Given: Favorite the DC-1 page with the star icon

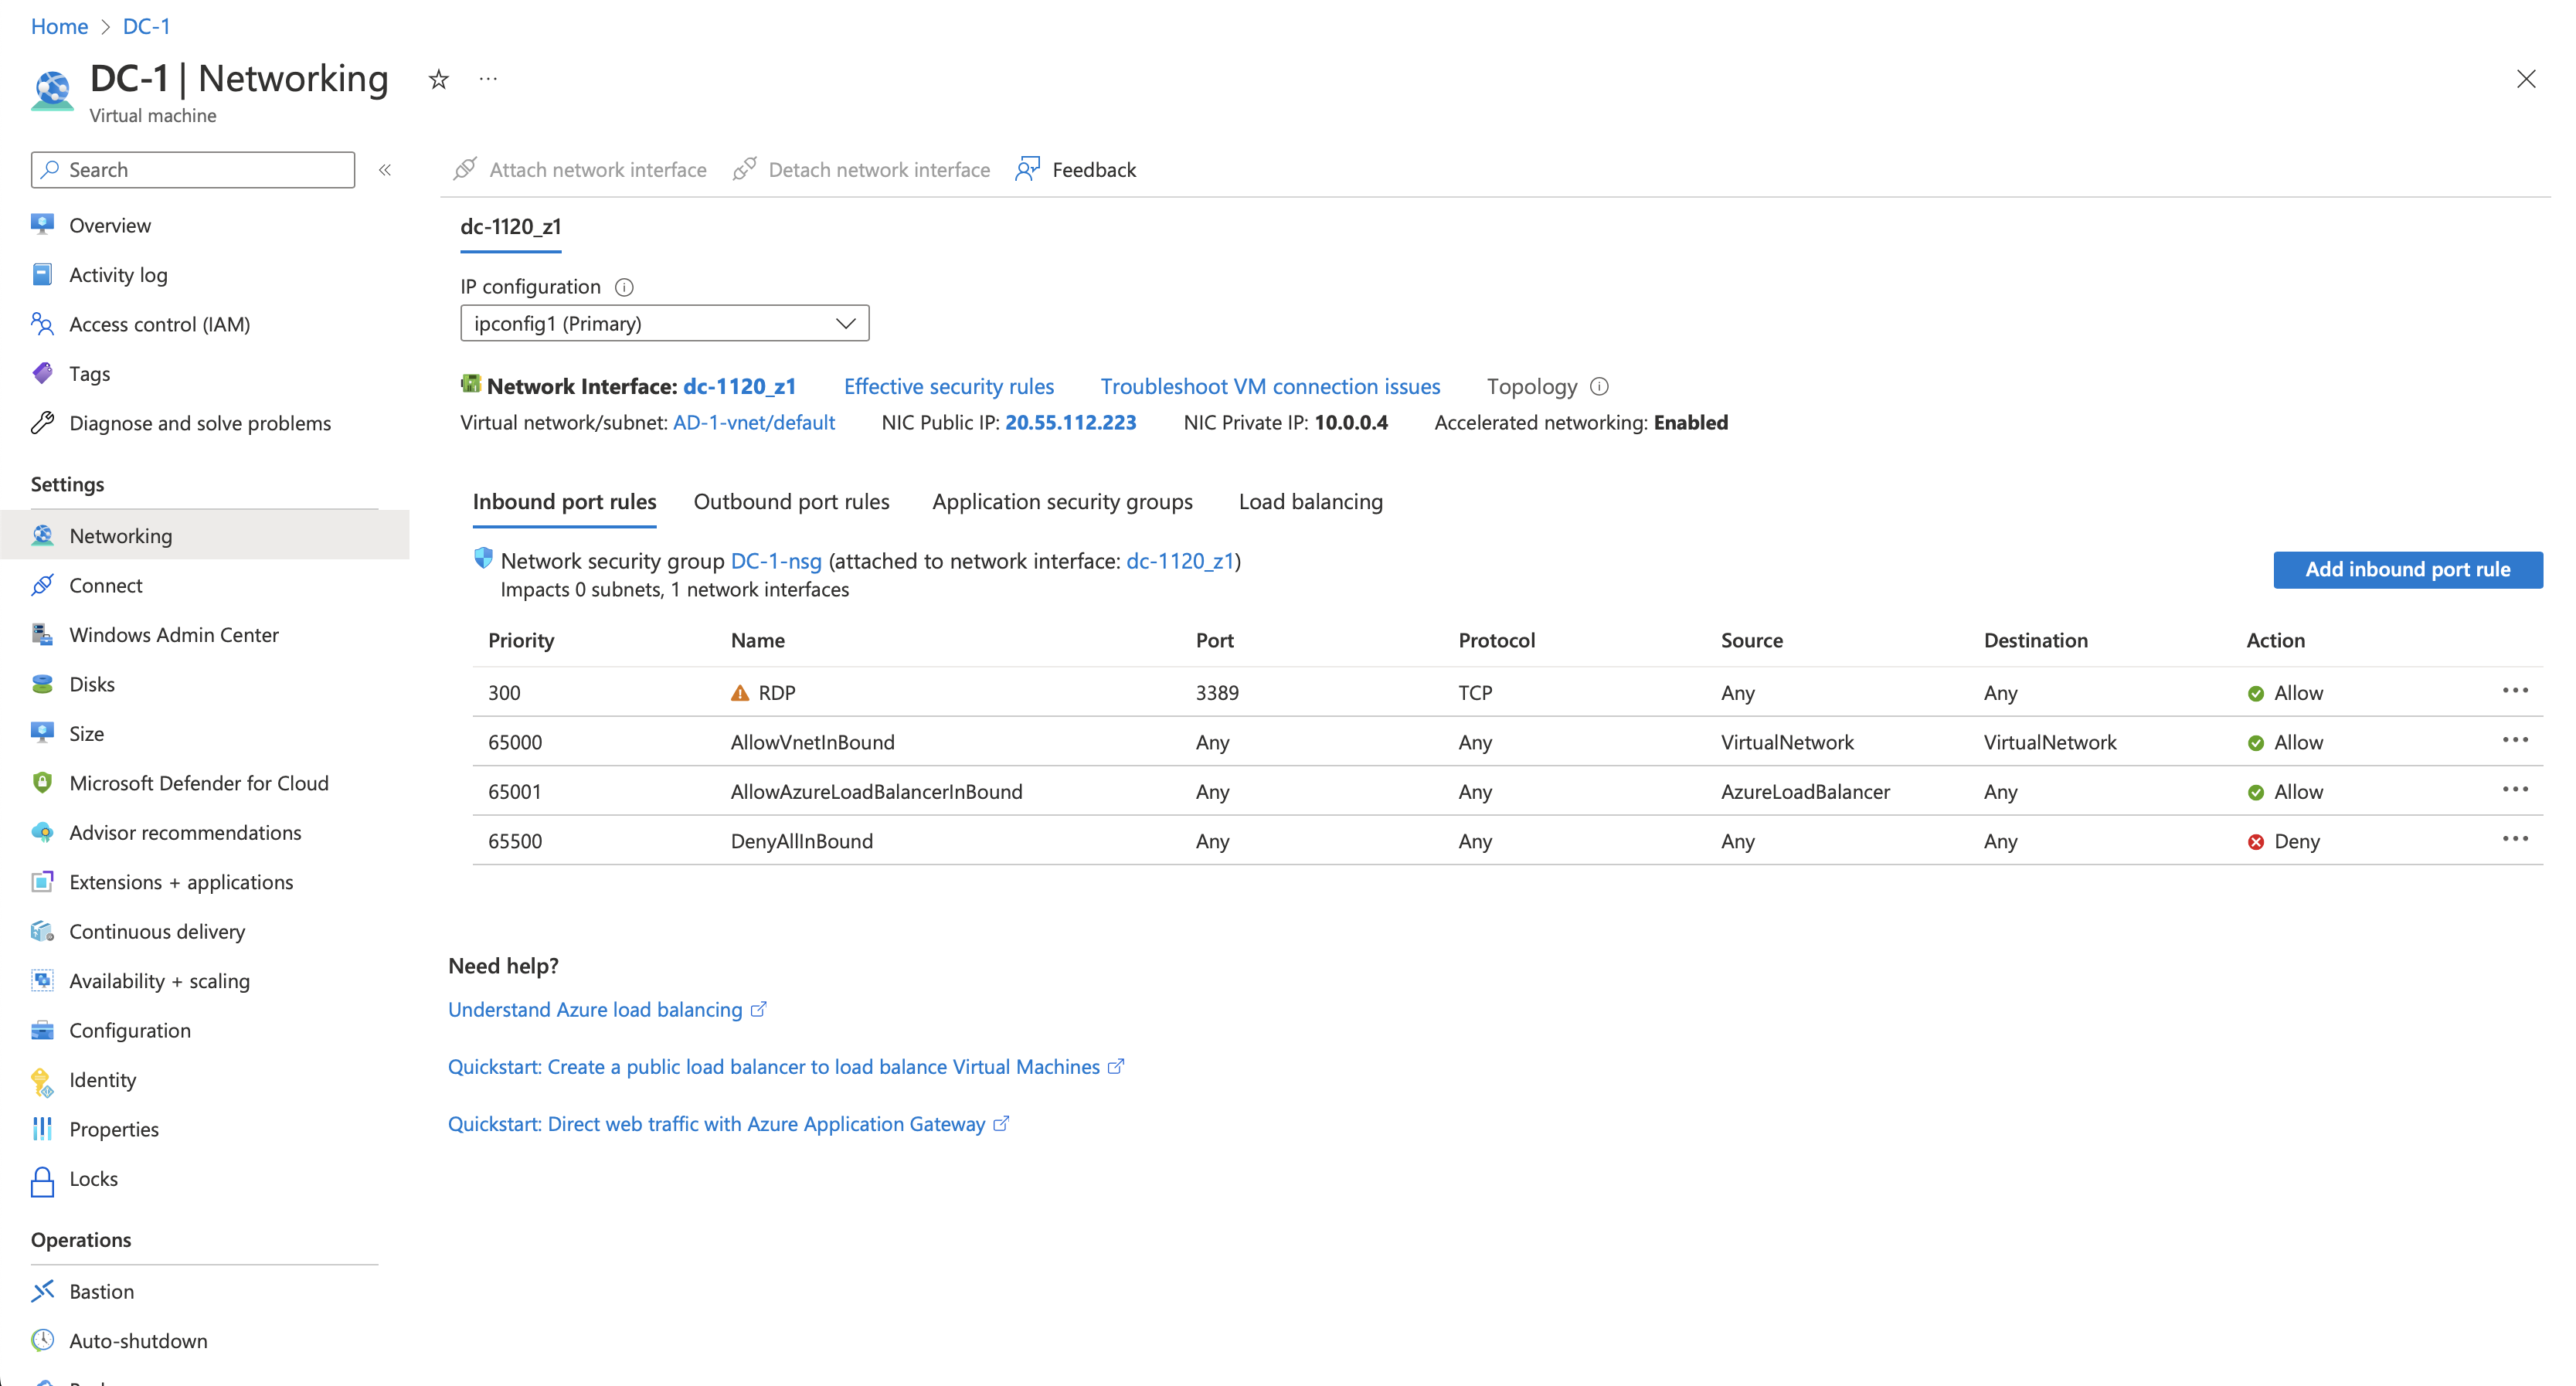Looking at the screenshot, I should [438, 79].
